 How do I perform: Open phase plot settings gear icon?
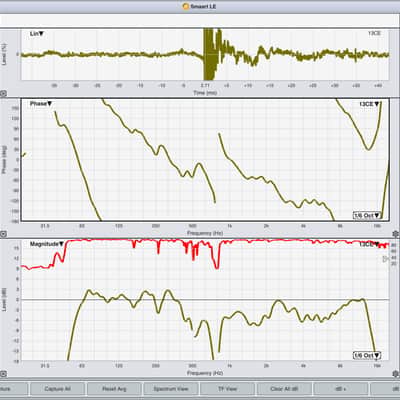[x=395, y=234]
